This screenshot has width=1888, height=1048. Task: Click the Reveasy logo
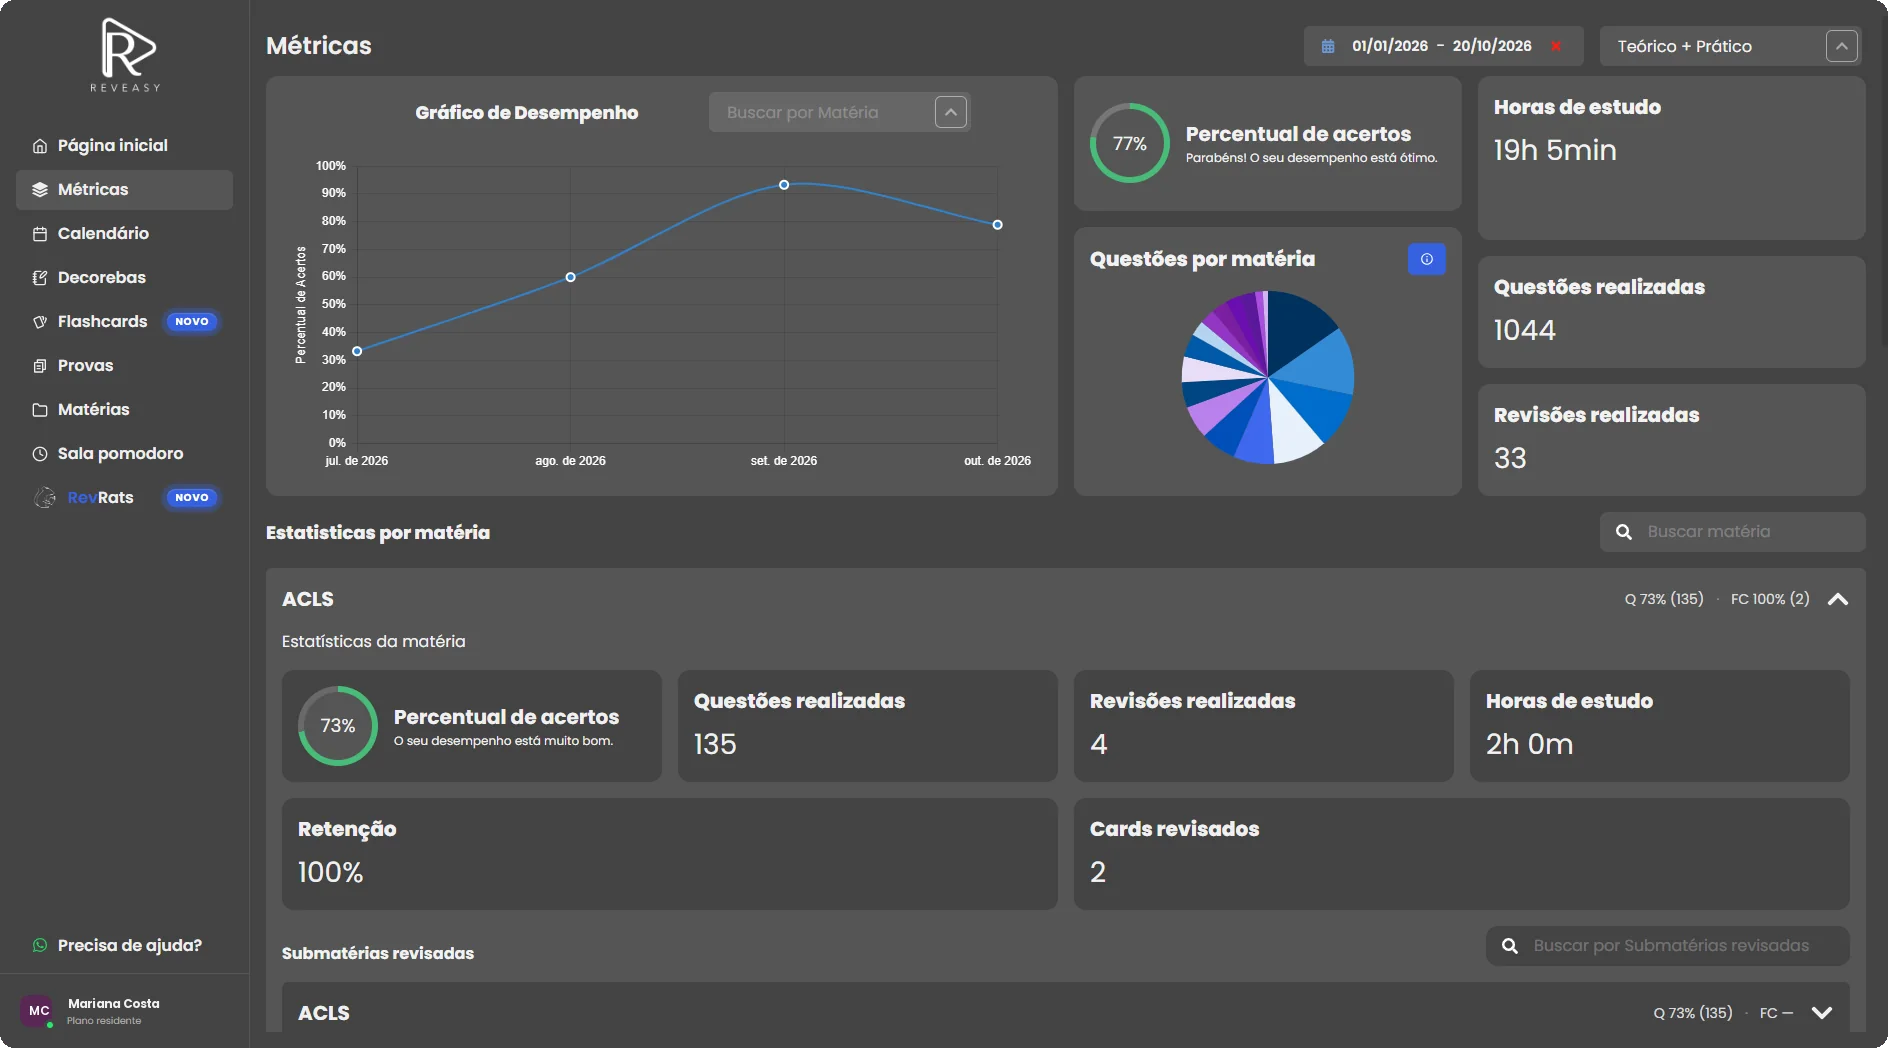[126, 55]
